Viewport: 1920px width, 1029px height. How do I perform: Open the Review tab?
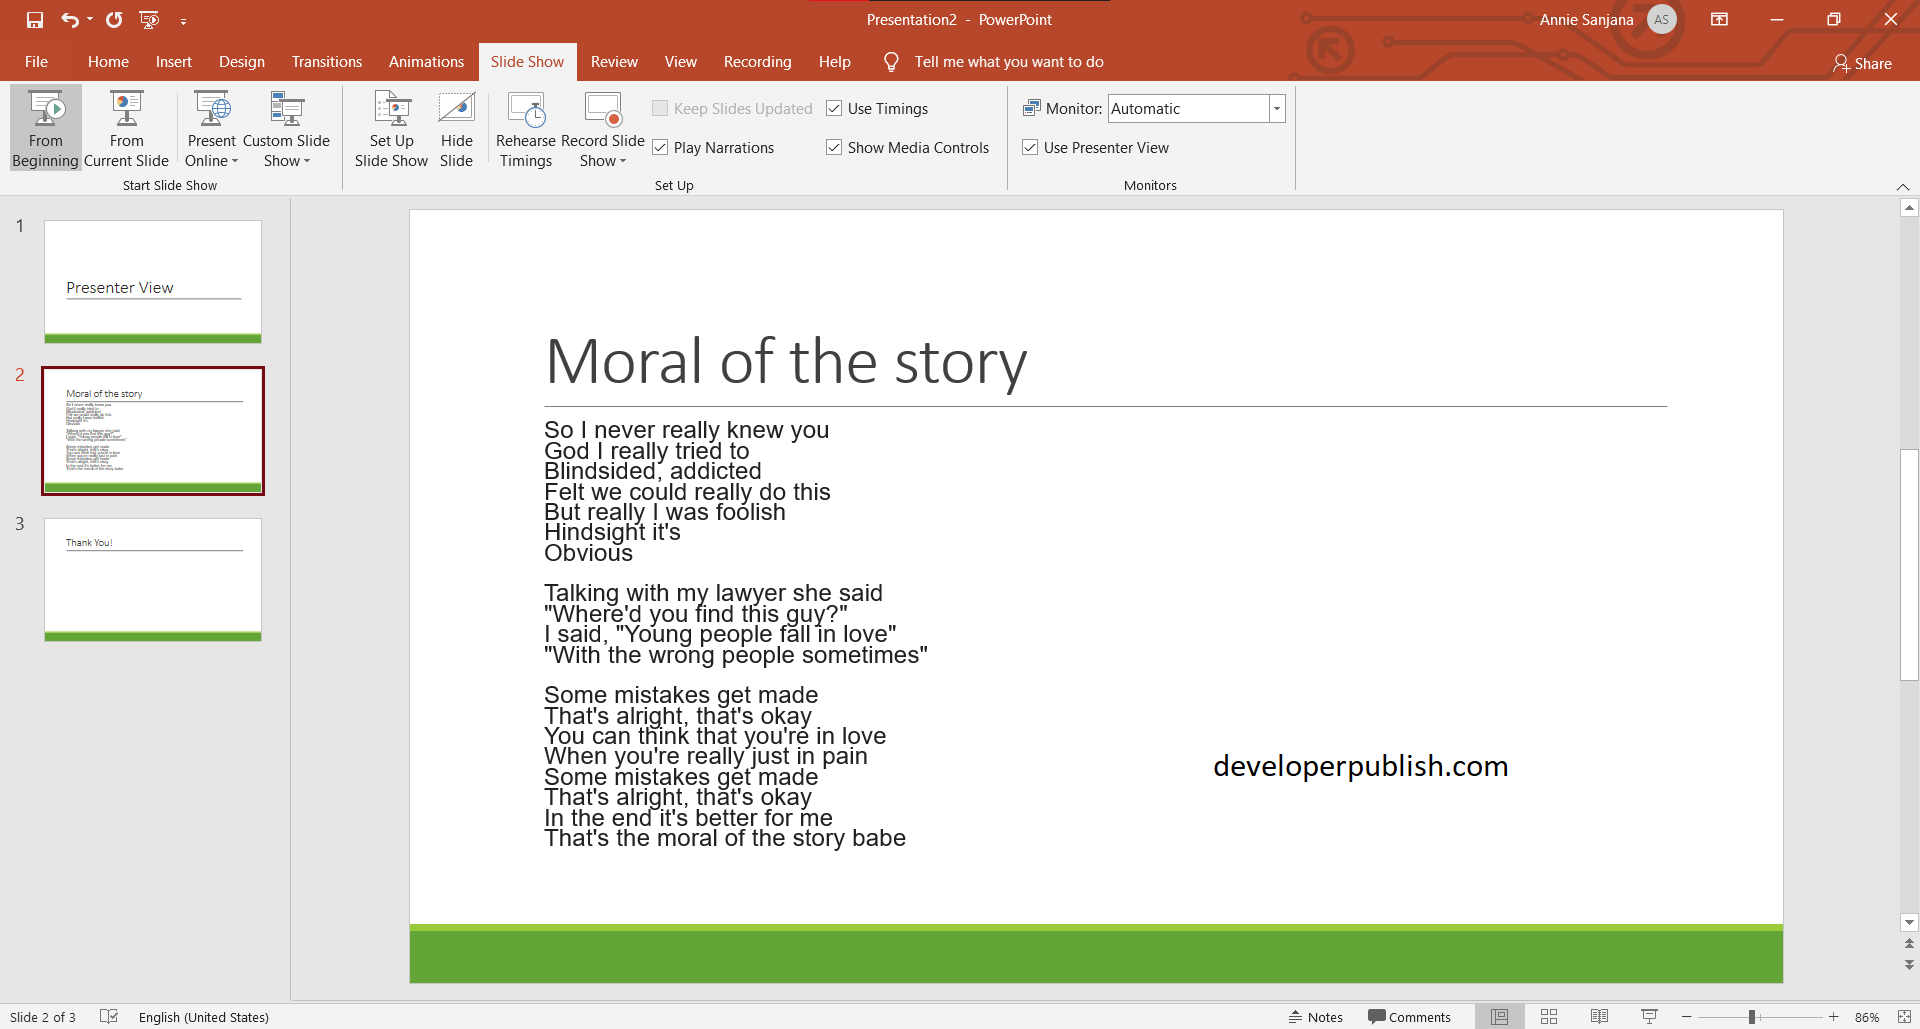point(614,61)
